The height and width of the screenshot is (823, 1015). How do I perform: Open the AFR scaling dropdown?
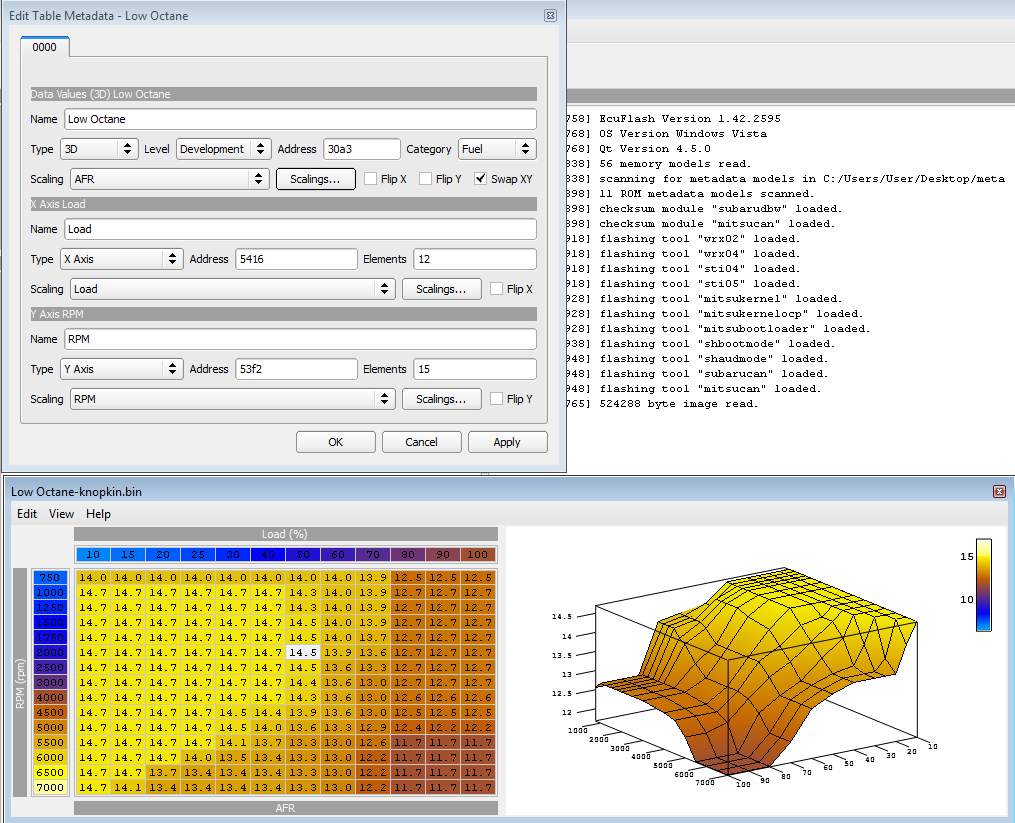(168, 179)
